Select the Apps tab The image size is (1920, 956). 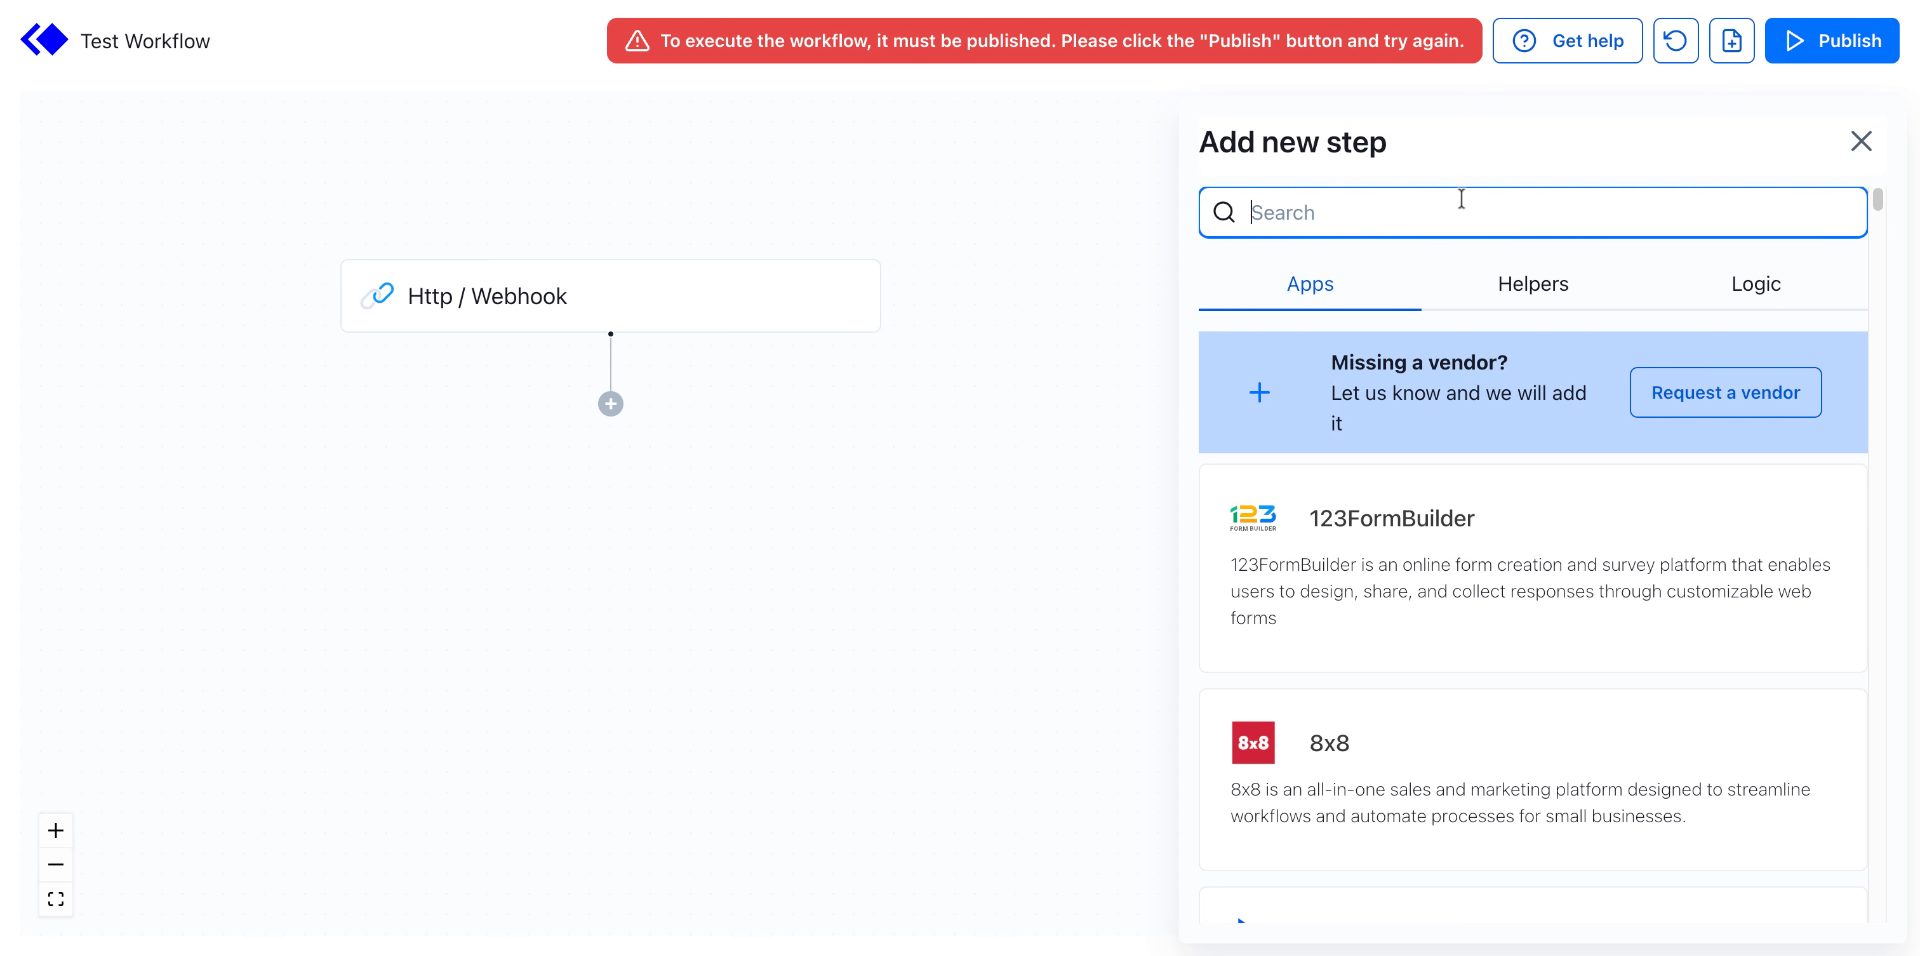(1309, 284)
